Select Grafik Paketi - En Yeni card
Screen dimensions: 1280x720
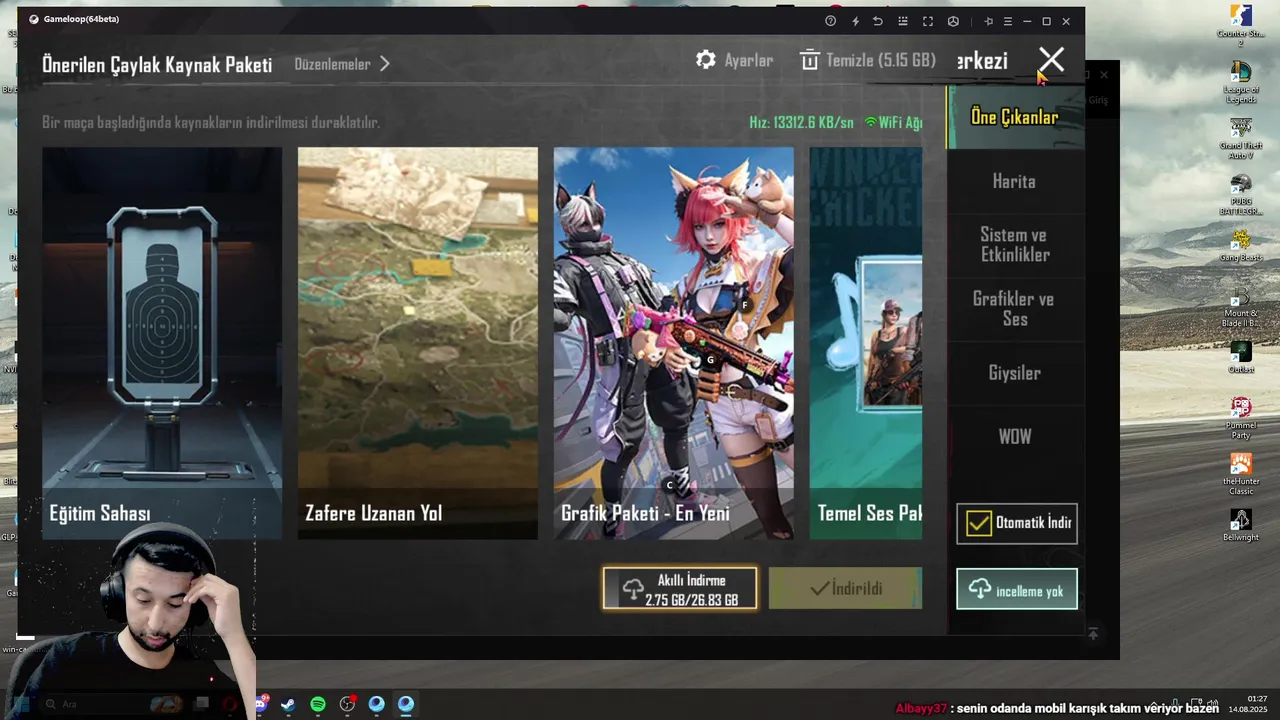point(674,343)
